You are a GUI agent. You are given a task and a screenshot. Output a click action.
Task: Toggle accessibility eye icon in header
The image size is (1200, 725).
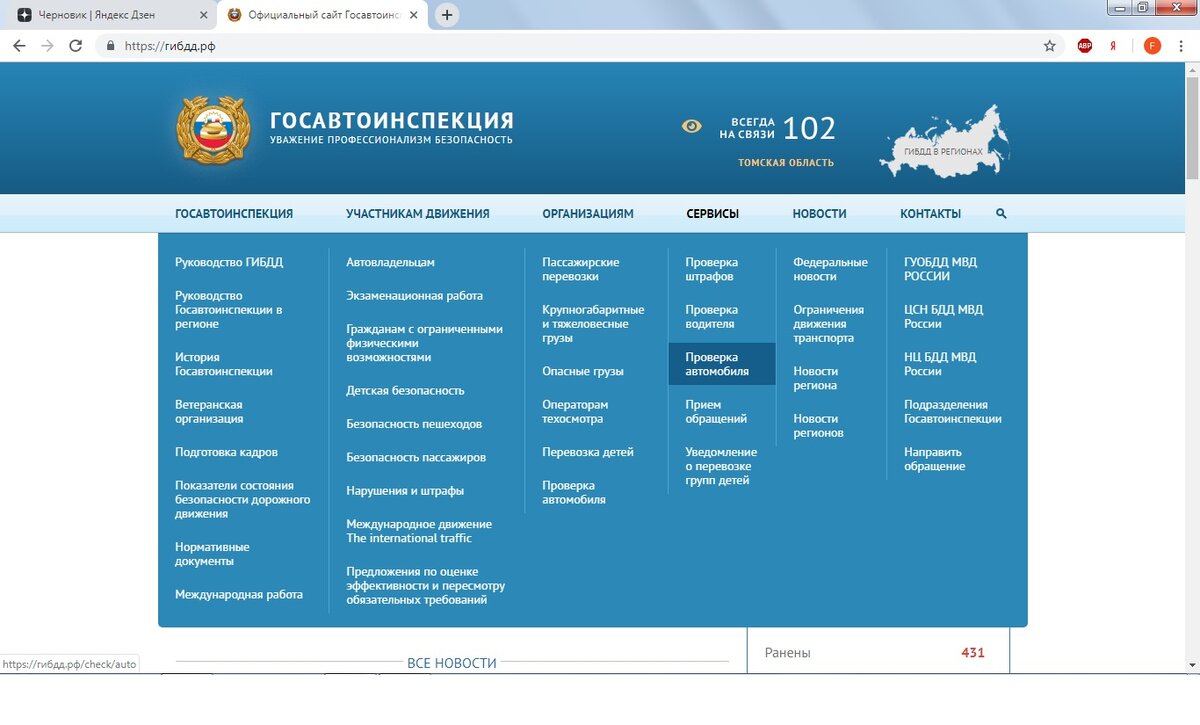pyautogui.click(x=691, y=126)
